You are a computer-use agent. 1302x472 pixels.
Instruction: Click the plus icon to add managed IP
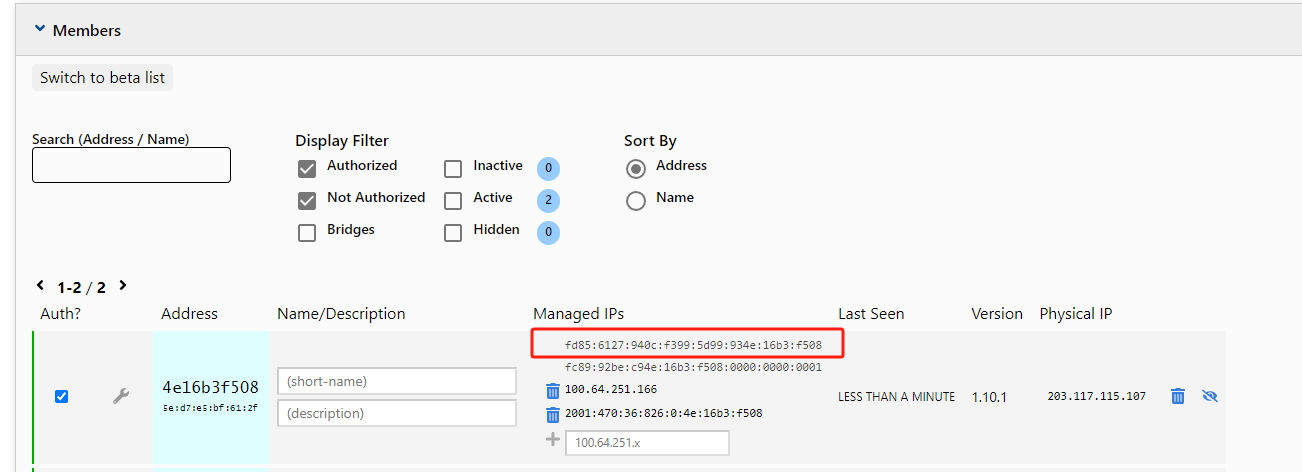tap(552, 440)
